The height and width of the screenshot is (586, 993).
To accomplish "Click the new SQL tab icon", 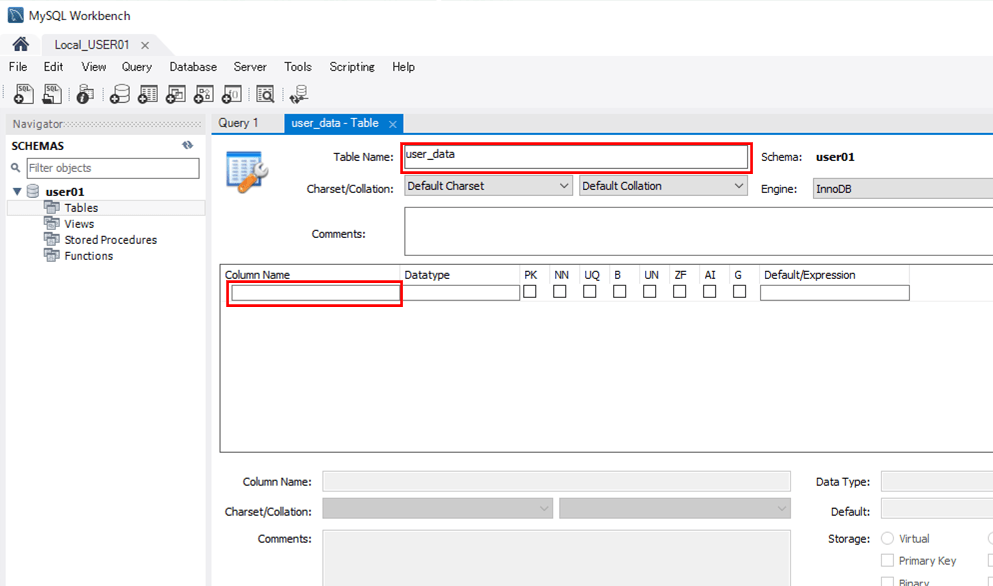I will pos(24,94).
